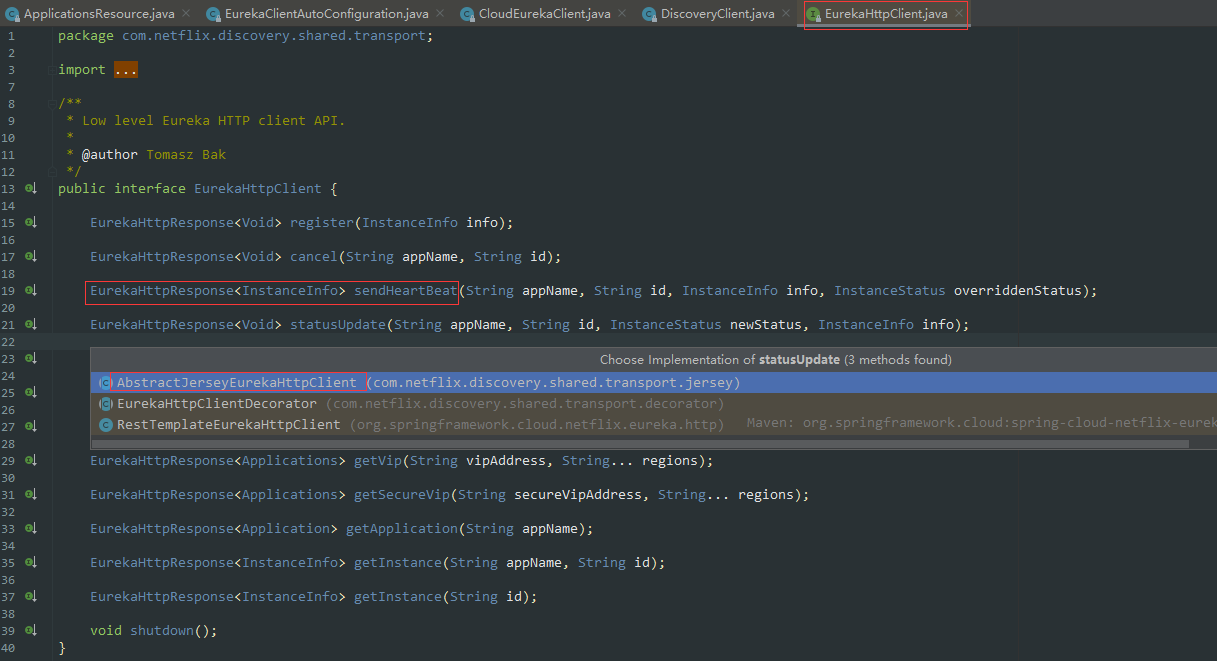Click gutter icon beside getVip line

pos(31,460)
